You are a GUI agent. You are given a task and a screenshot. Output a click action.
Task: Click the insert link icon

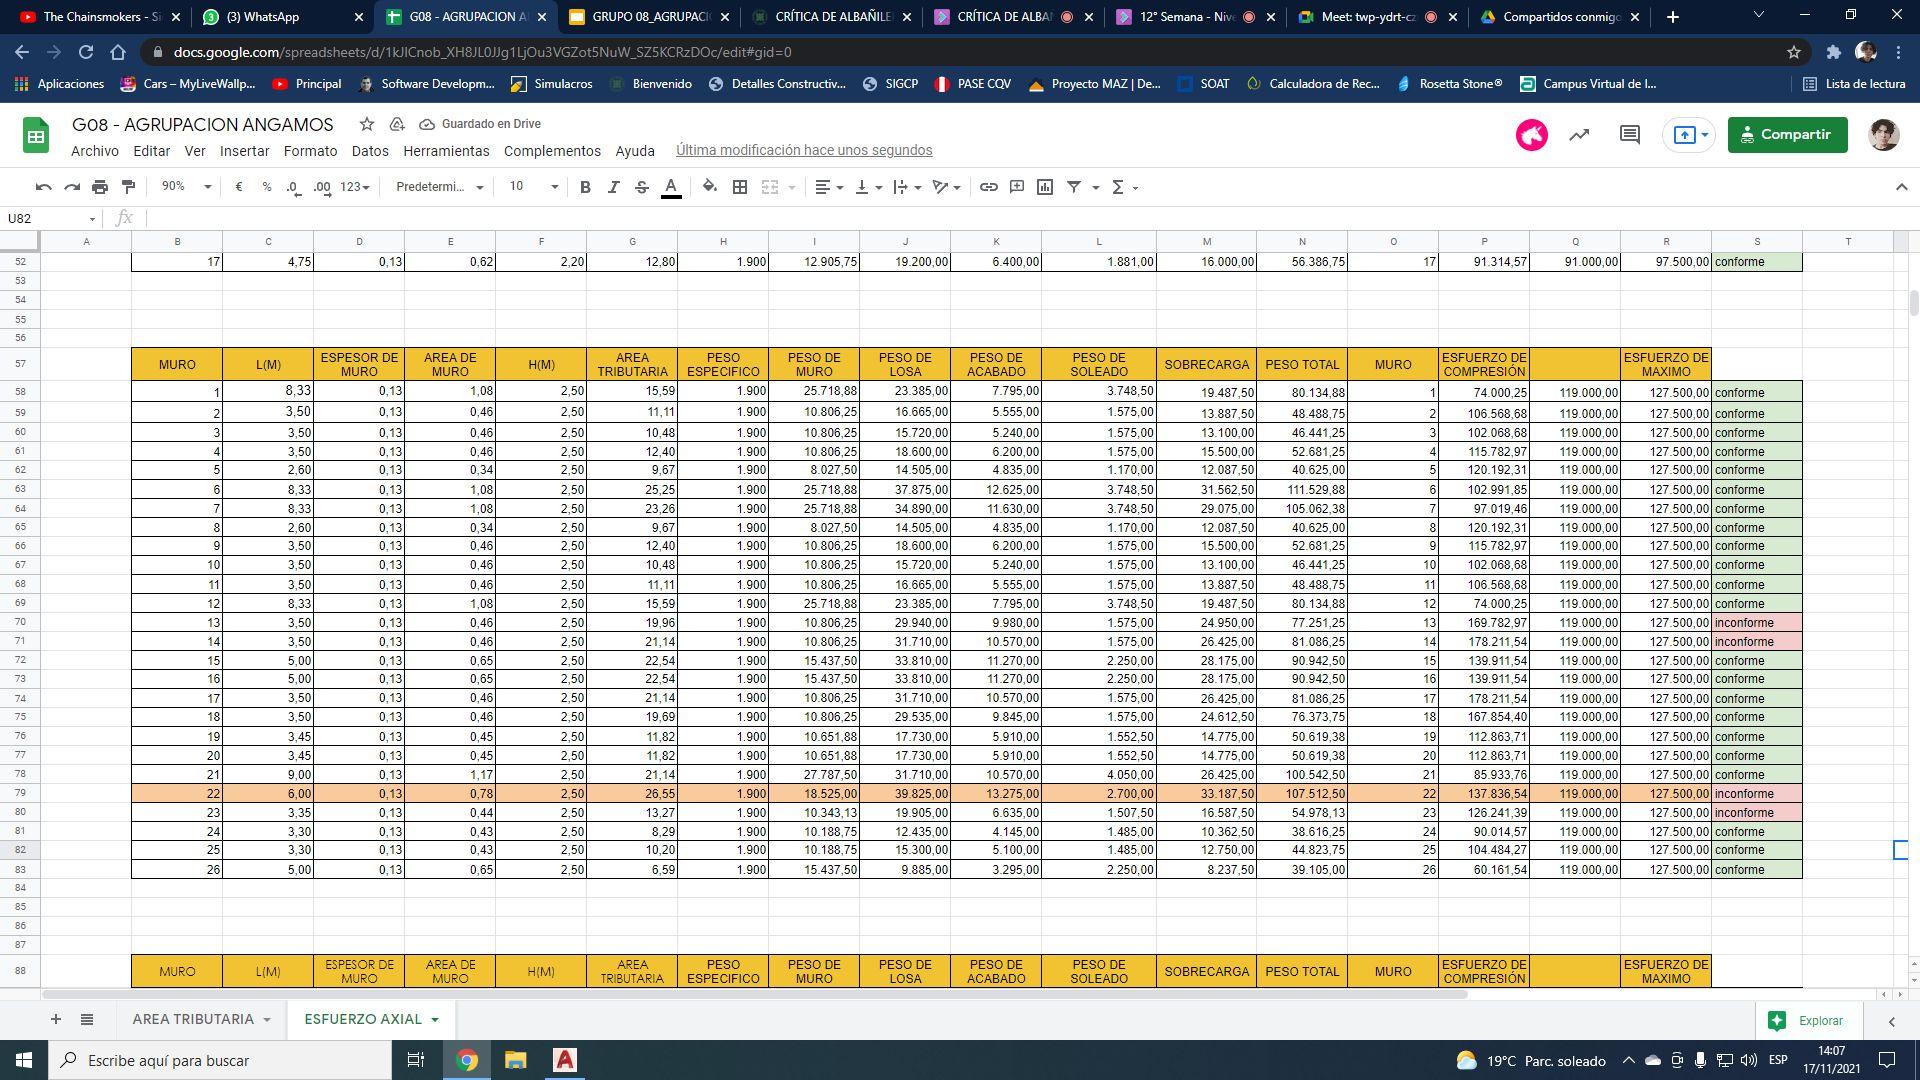point(988,187)
